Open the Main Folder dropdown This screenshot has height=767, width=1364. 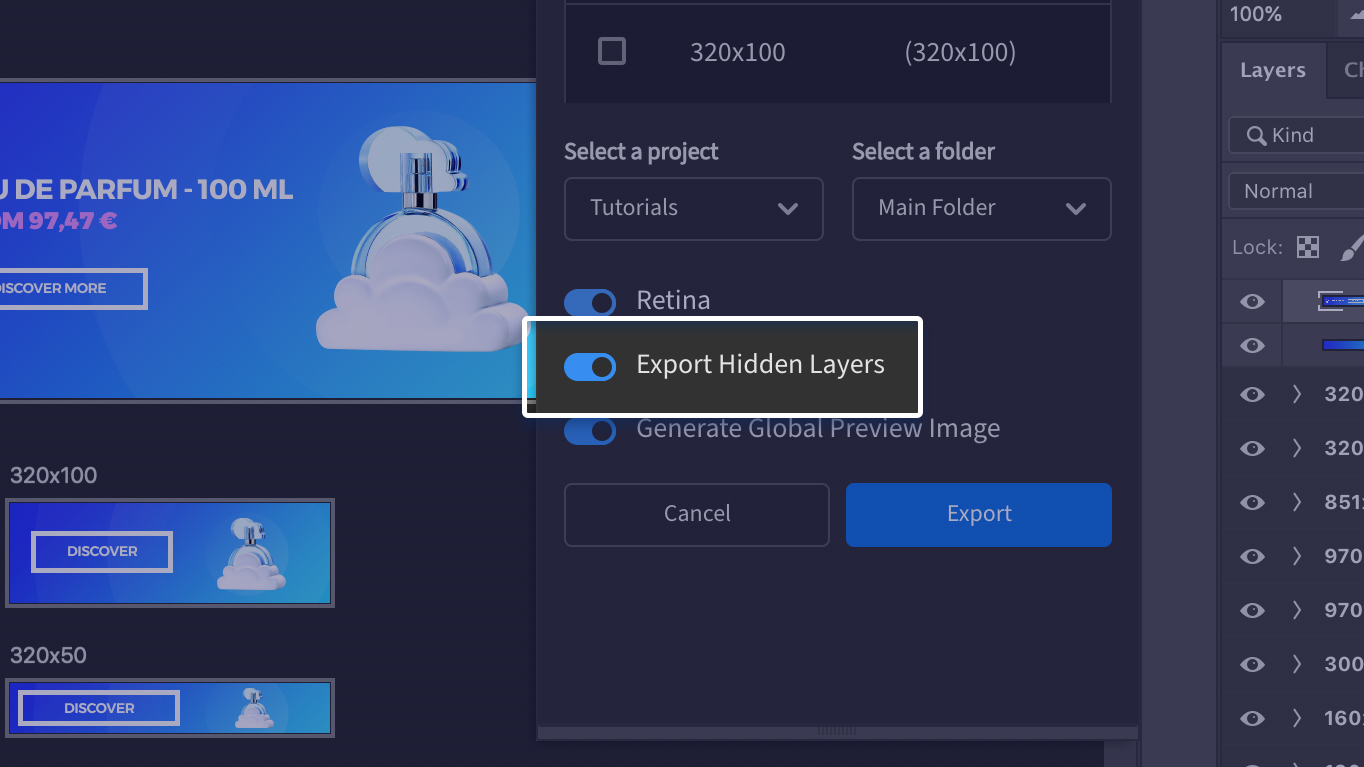pyautogui.click(x=981, y=209)
